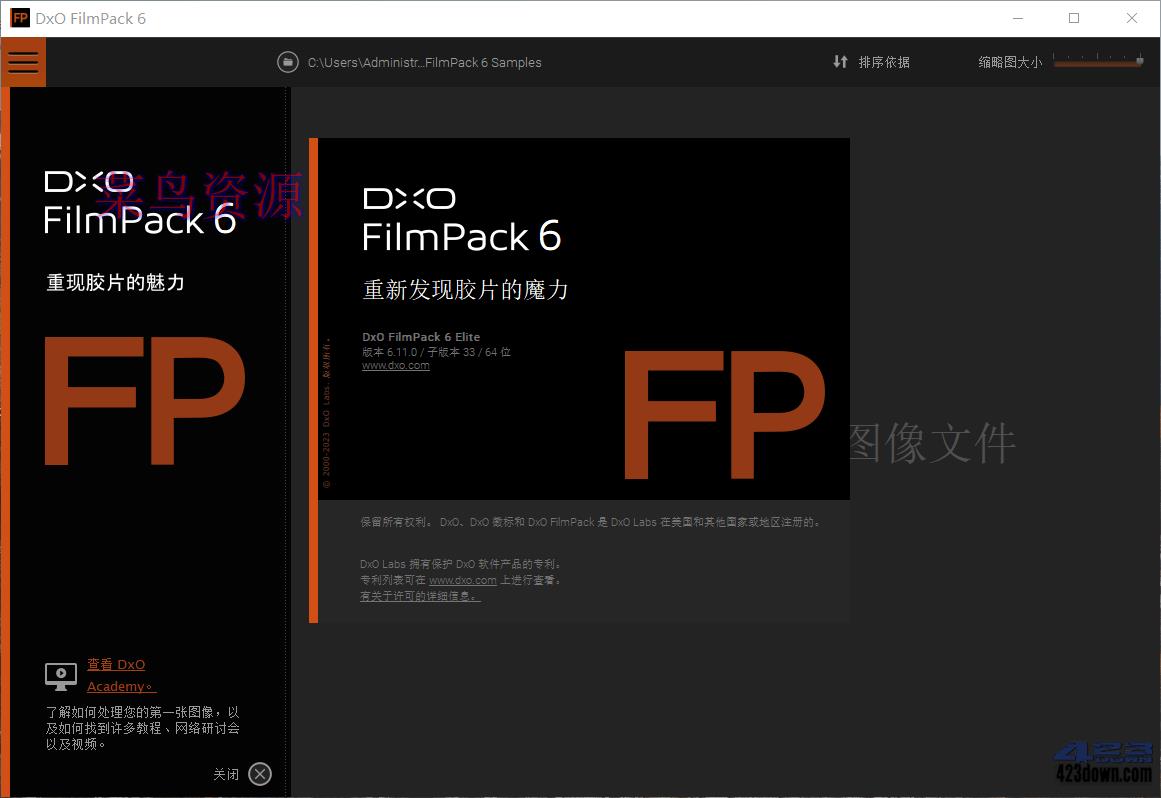The width and height of the screenshot is (1161, 798).
Task: Open the 查看 DxO Academy link
Action: point(117,664)
